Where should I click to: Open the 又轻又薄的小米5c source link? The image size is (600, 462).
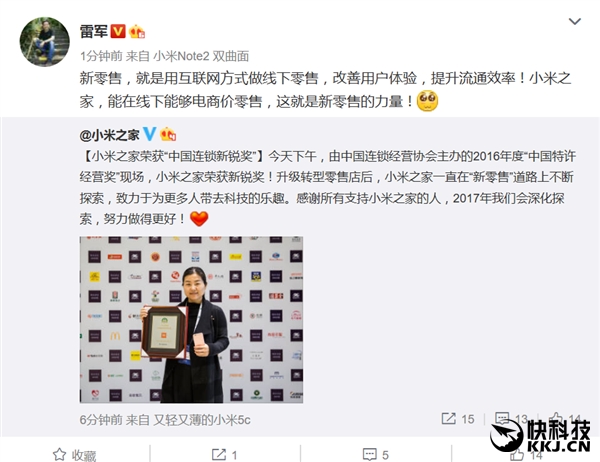pyautogui.click(x=202, y=420)
